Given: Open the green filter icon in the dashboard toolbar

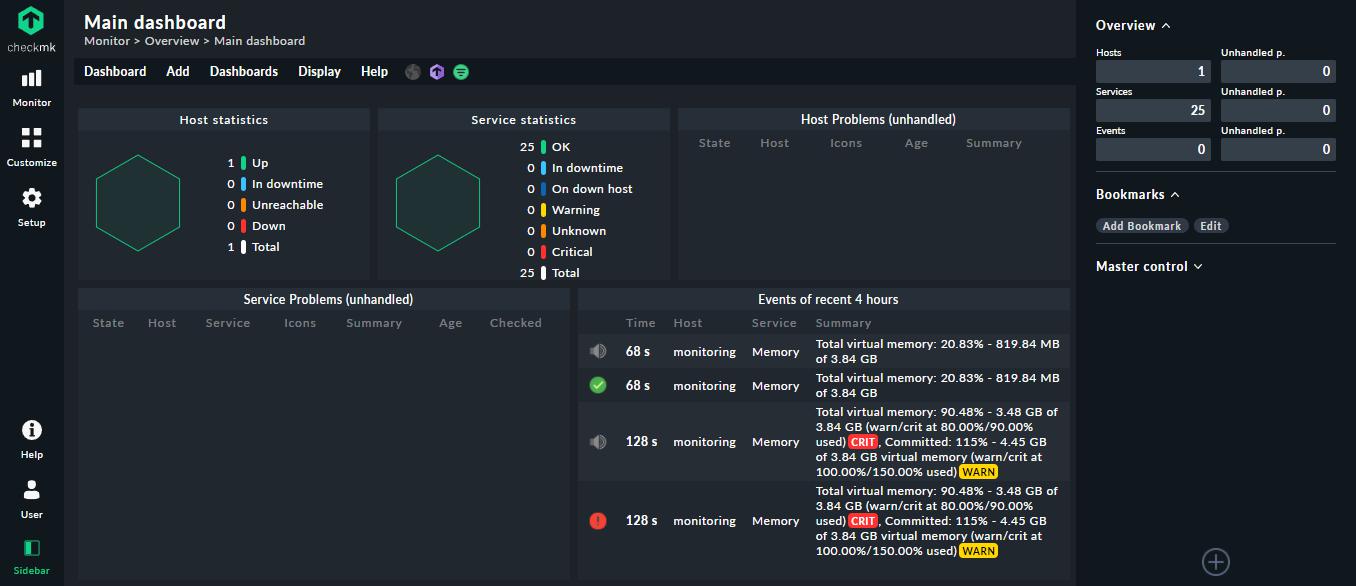Looking at the screenshot, I should pyautogui.click(x=461, y=71).
